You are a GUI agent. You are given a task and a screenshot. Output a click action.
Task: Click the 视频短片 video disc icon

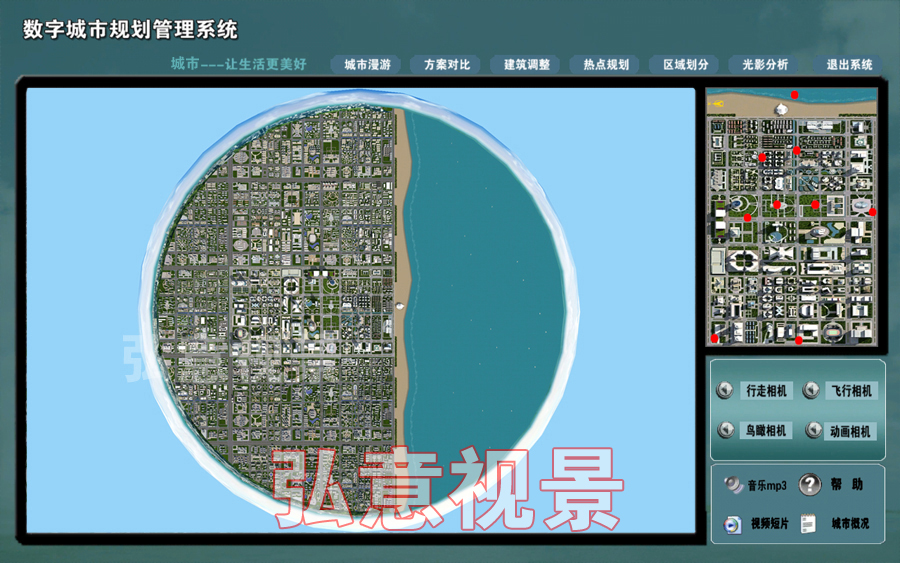733,524
